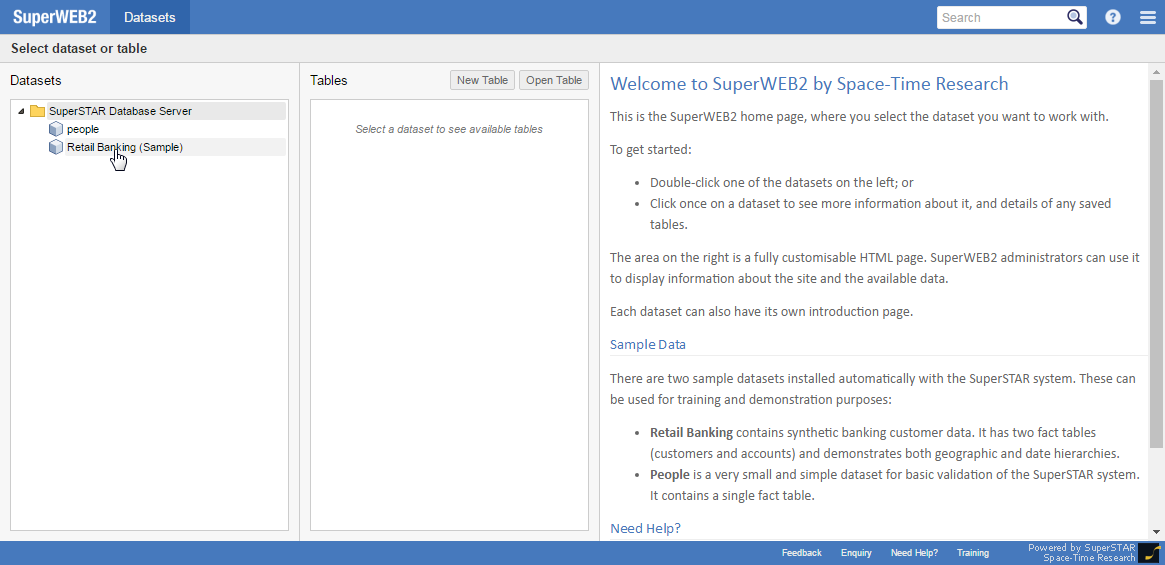
Task: Click the Space-Time Research logo icon
Action: pos(1150,553)
